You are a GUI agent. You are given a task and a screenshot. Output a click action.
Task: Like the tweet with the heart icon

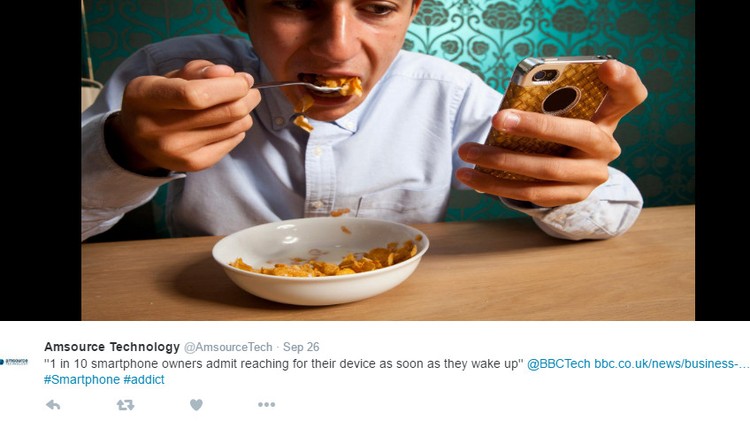196,405
